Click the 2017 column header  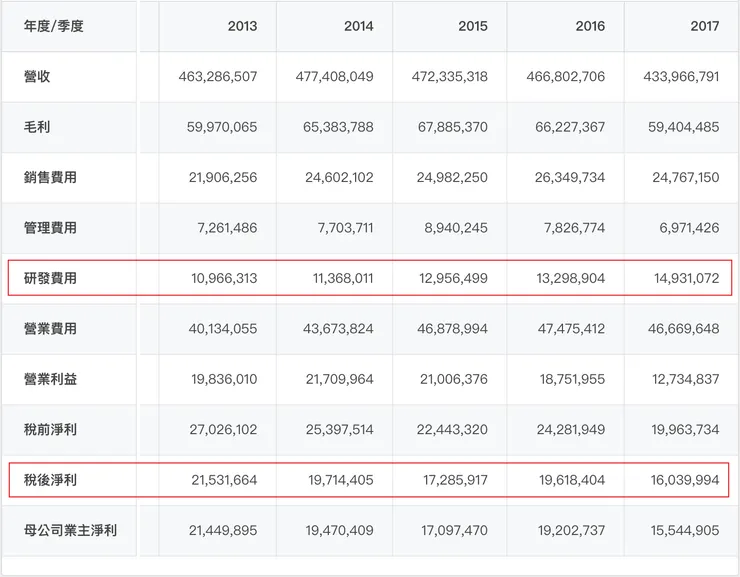coord(704,27)
